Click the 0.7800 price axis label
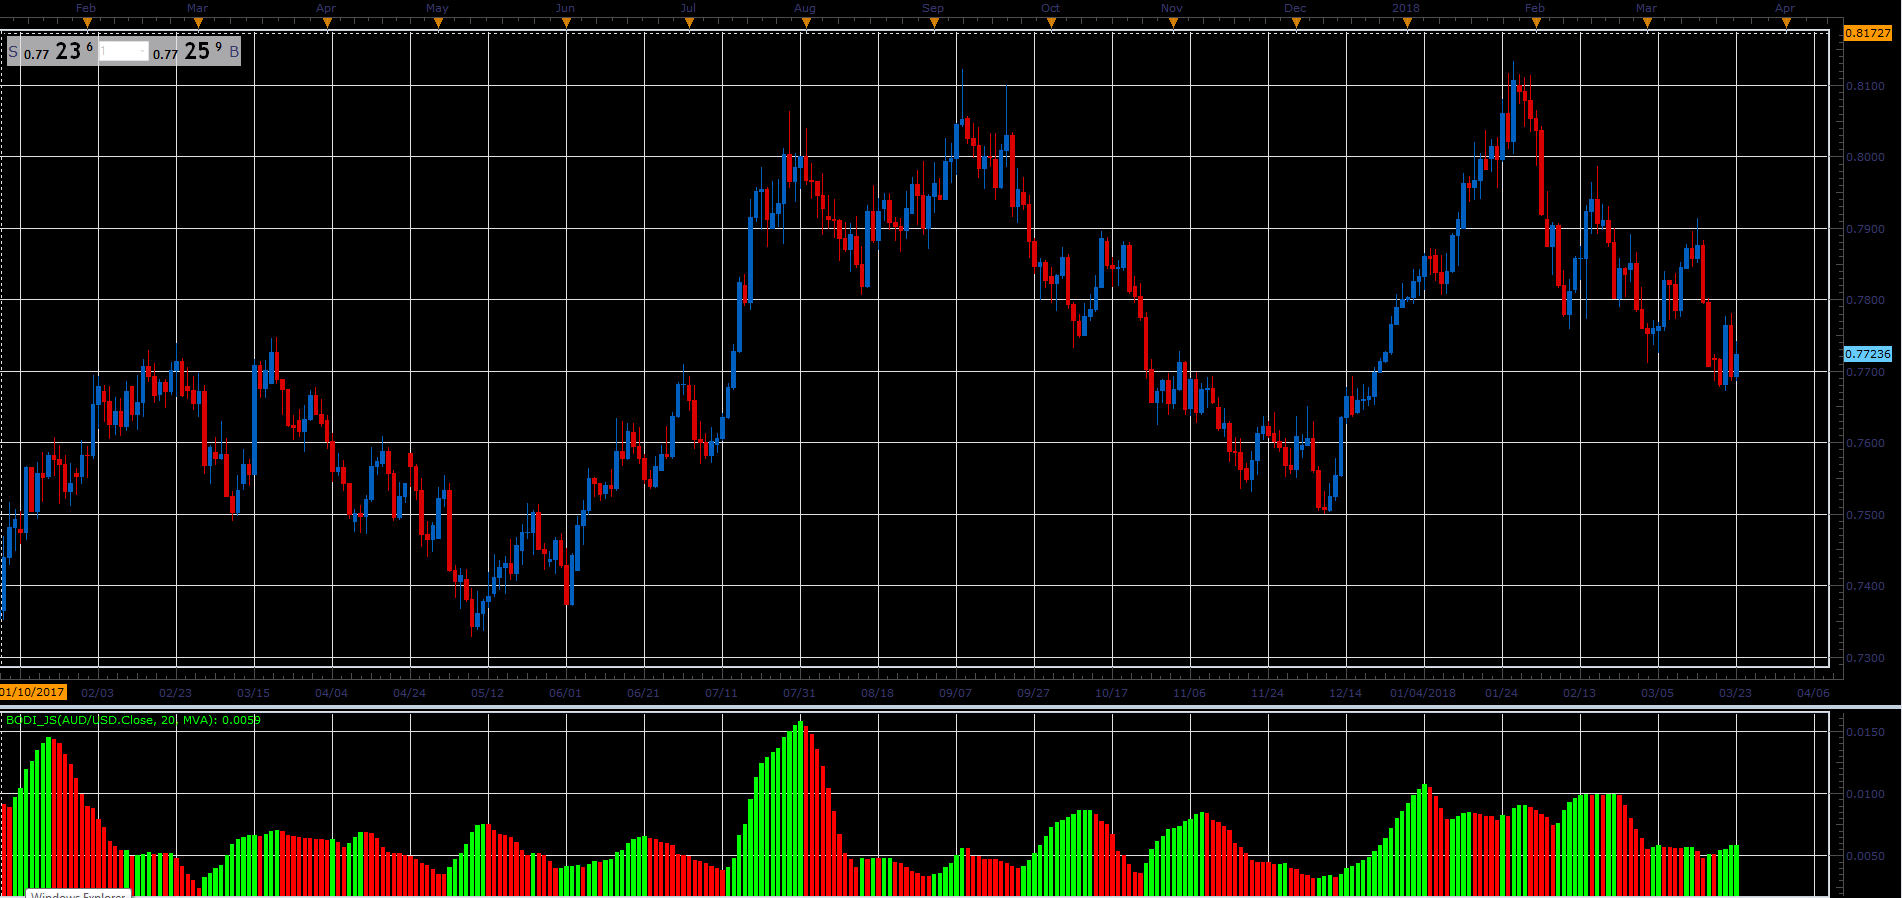 [x=1865, y=300]
